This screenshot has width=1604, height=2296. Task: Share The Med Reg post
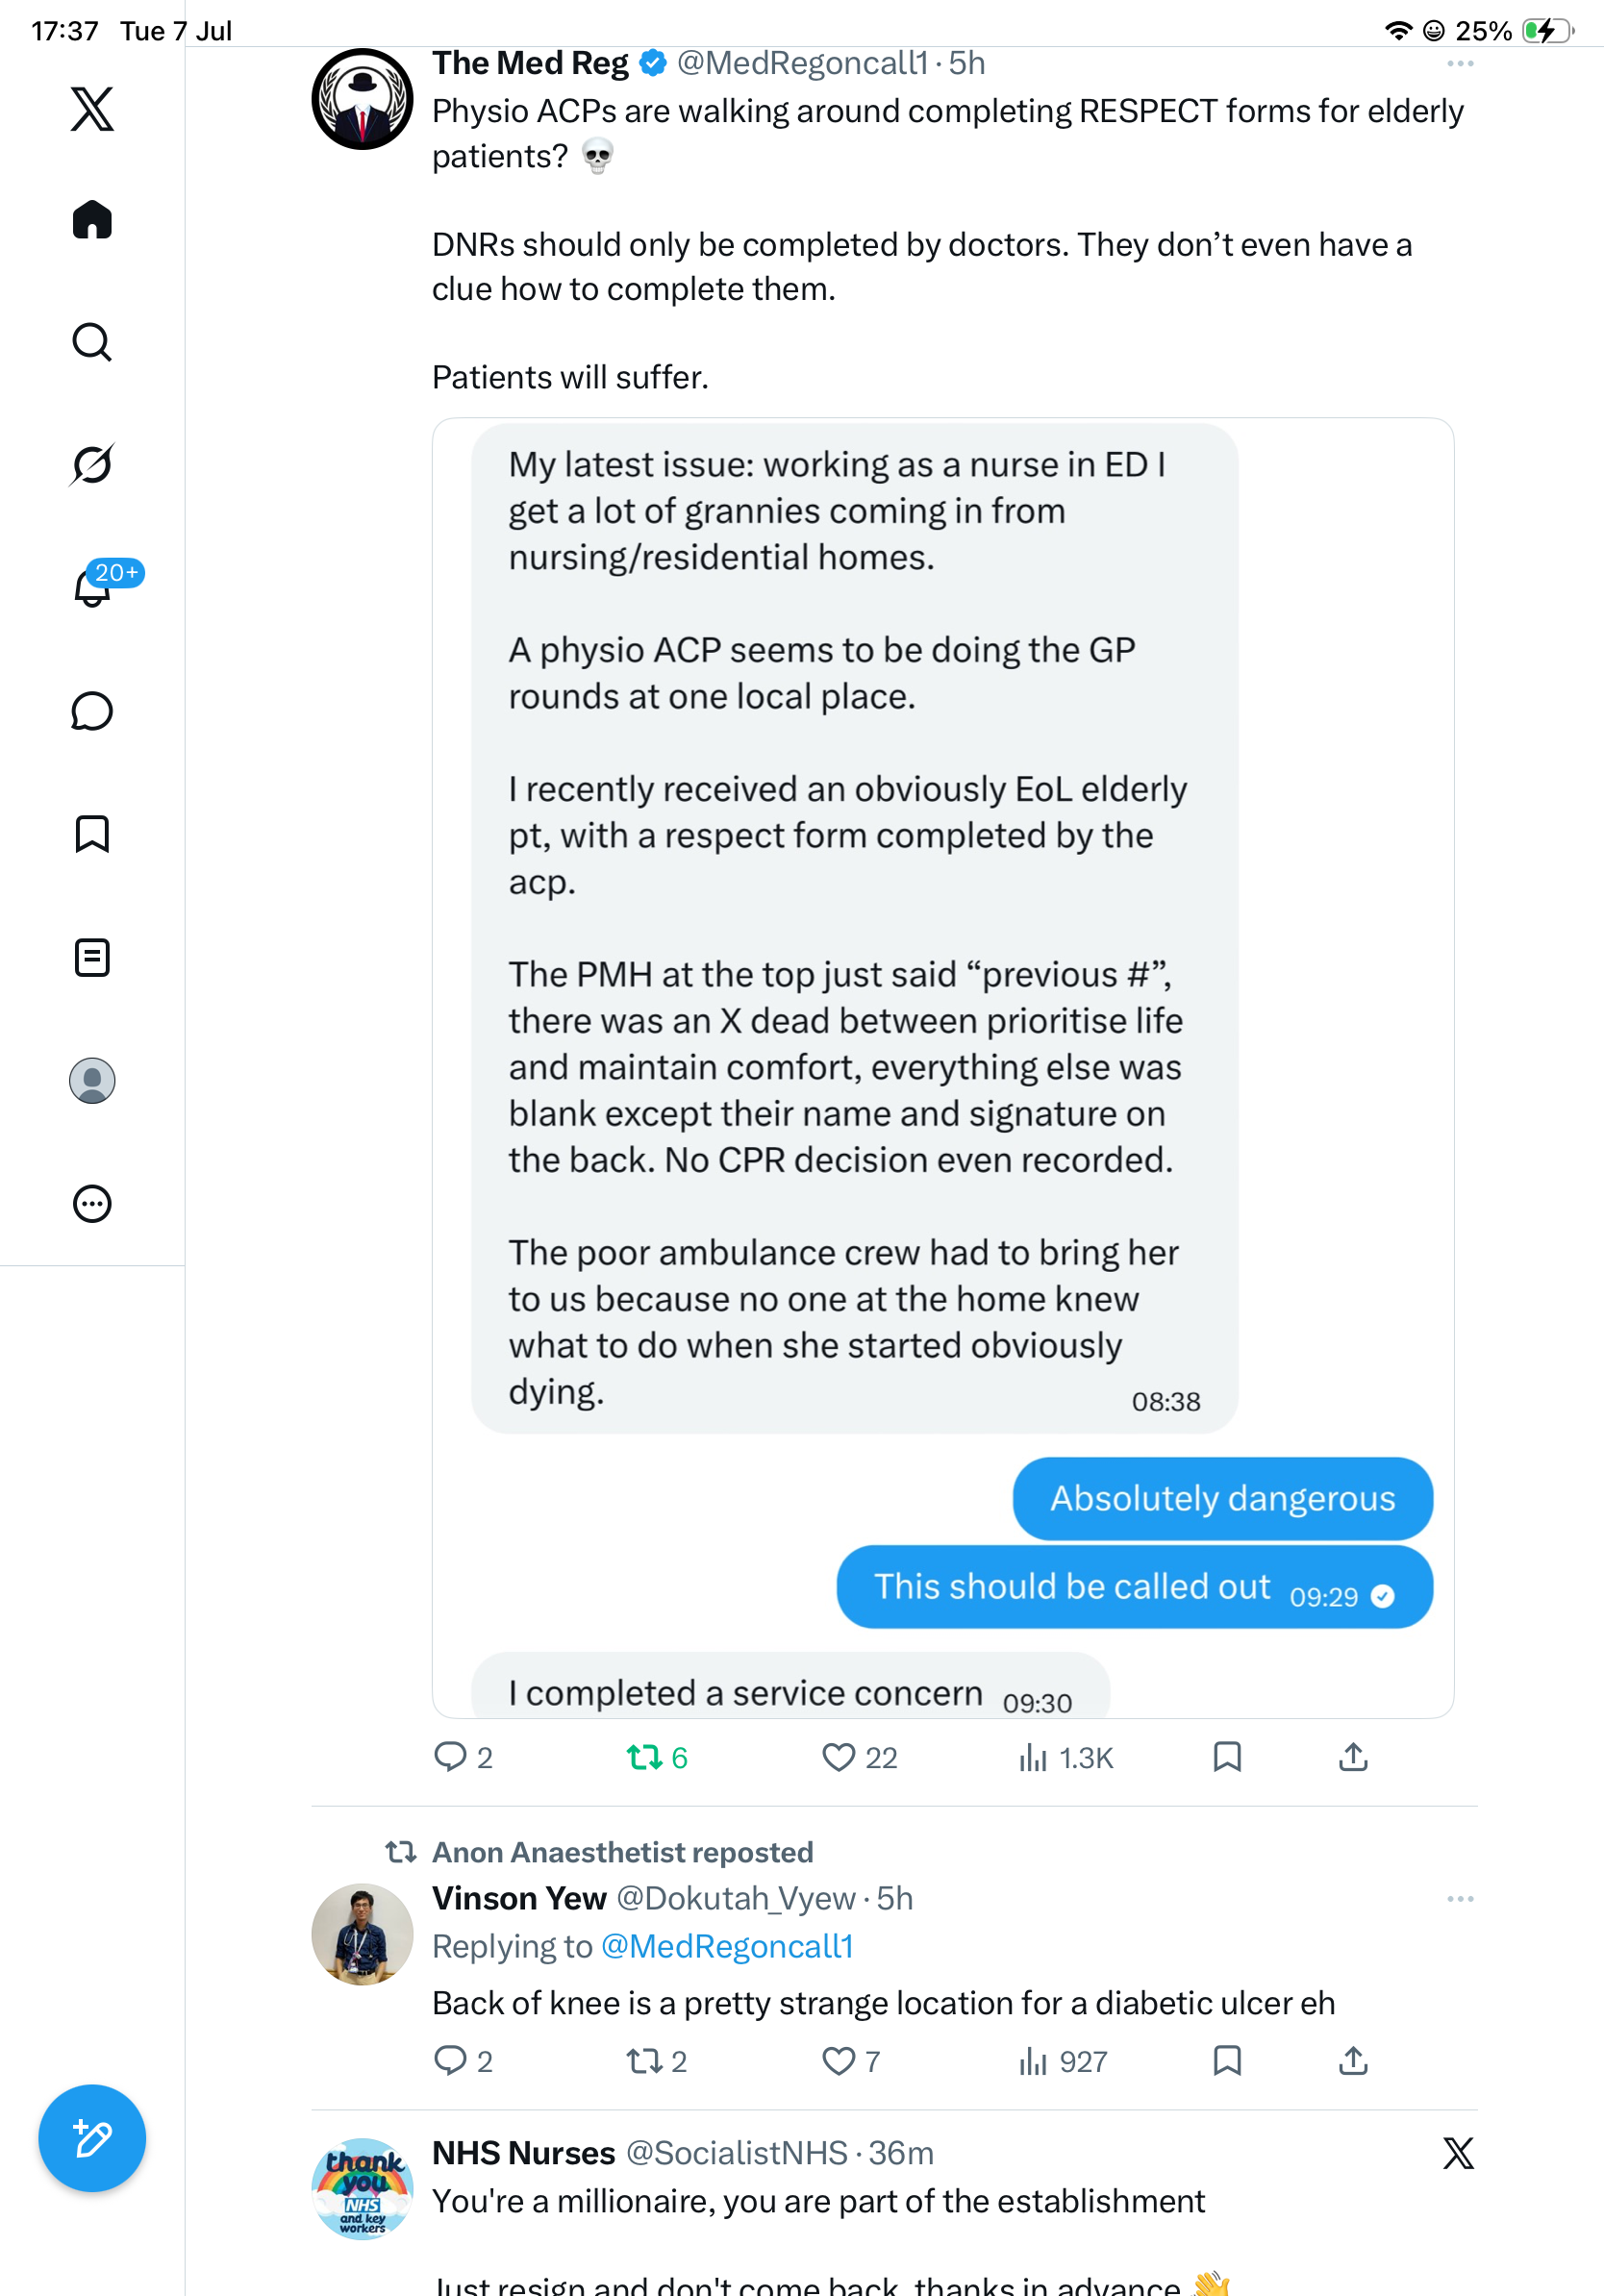[1353, 1757]
